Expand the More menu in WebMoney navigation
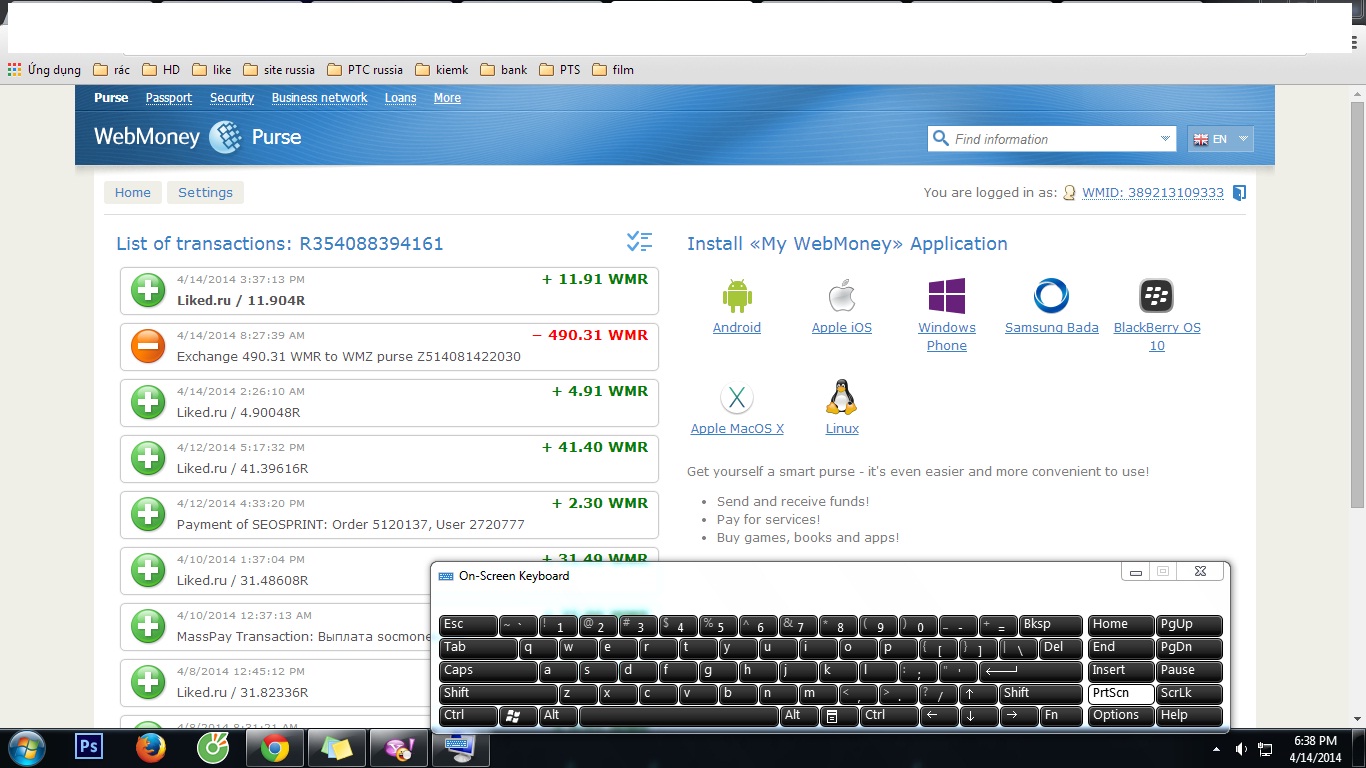The height and width of the screenshot is (768, 1366). coord(447,98)
